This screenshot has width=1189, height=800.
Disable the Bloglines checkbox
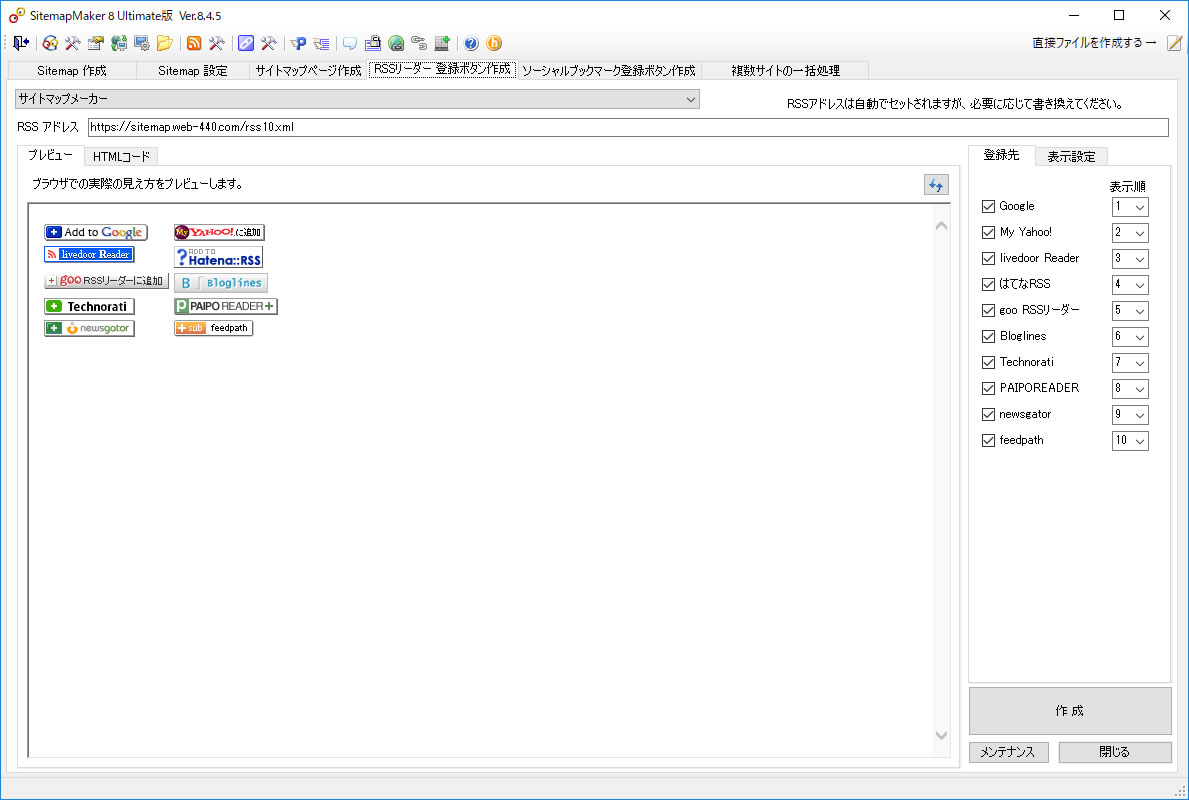(988, 336)
